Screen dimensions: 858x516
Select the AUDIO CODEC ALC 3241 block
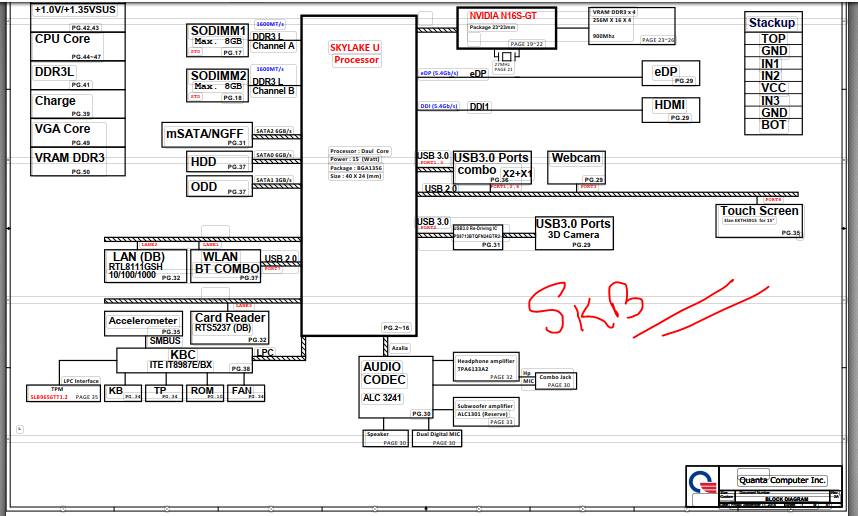(x=396, y=387)
